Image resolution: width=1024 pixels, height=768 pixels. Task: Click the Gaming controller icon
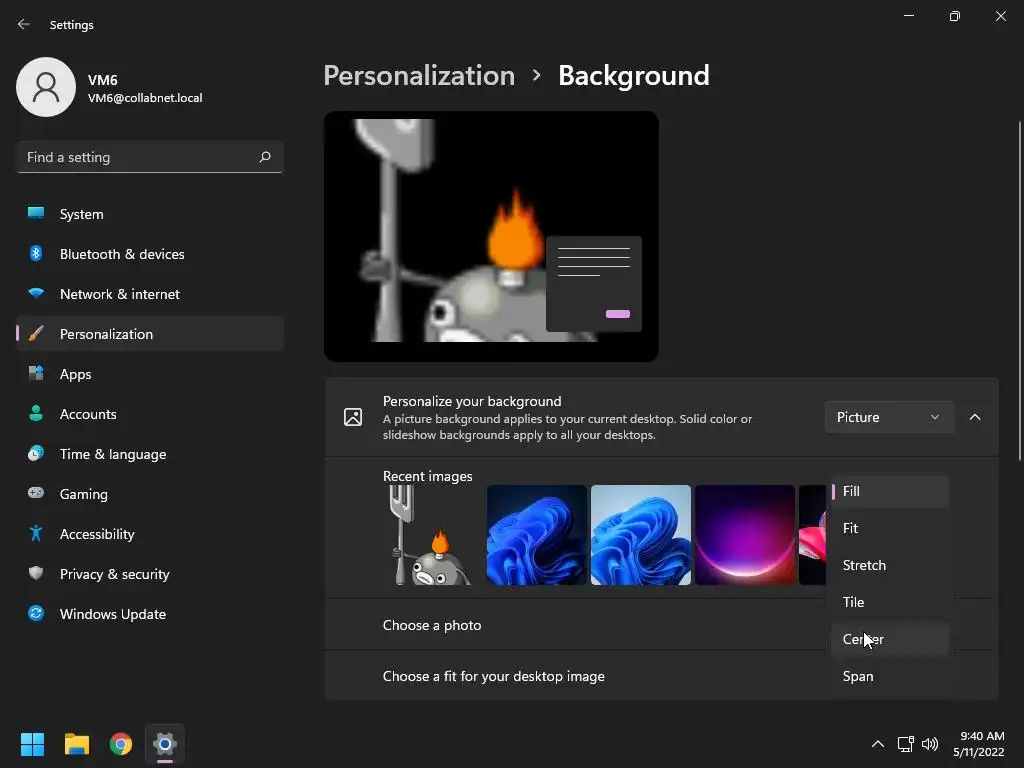pyautogui.click(x=36, y=493)
